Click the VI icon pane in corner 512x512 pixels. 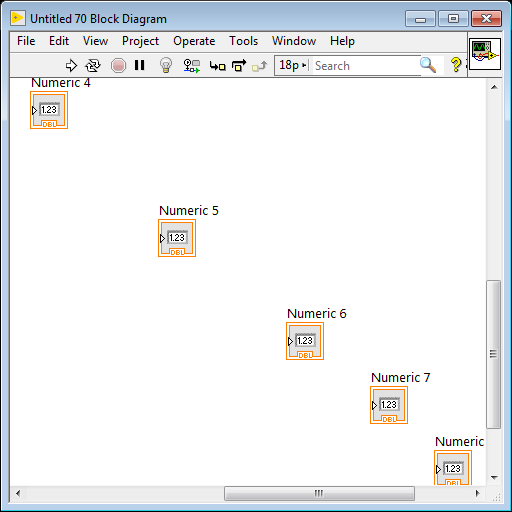(x=485, y=54)
